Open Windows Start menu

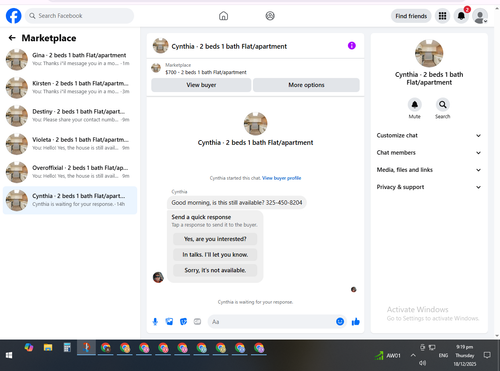[x=9, y=355]
